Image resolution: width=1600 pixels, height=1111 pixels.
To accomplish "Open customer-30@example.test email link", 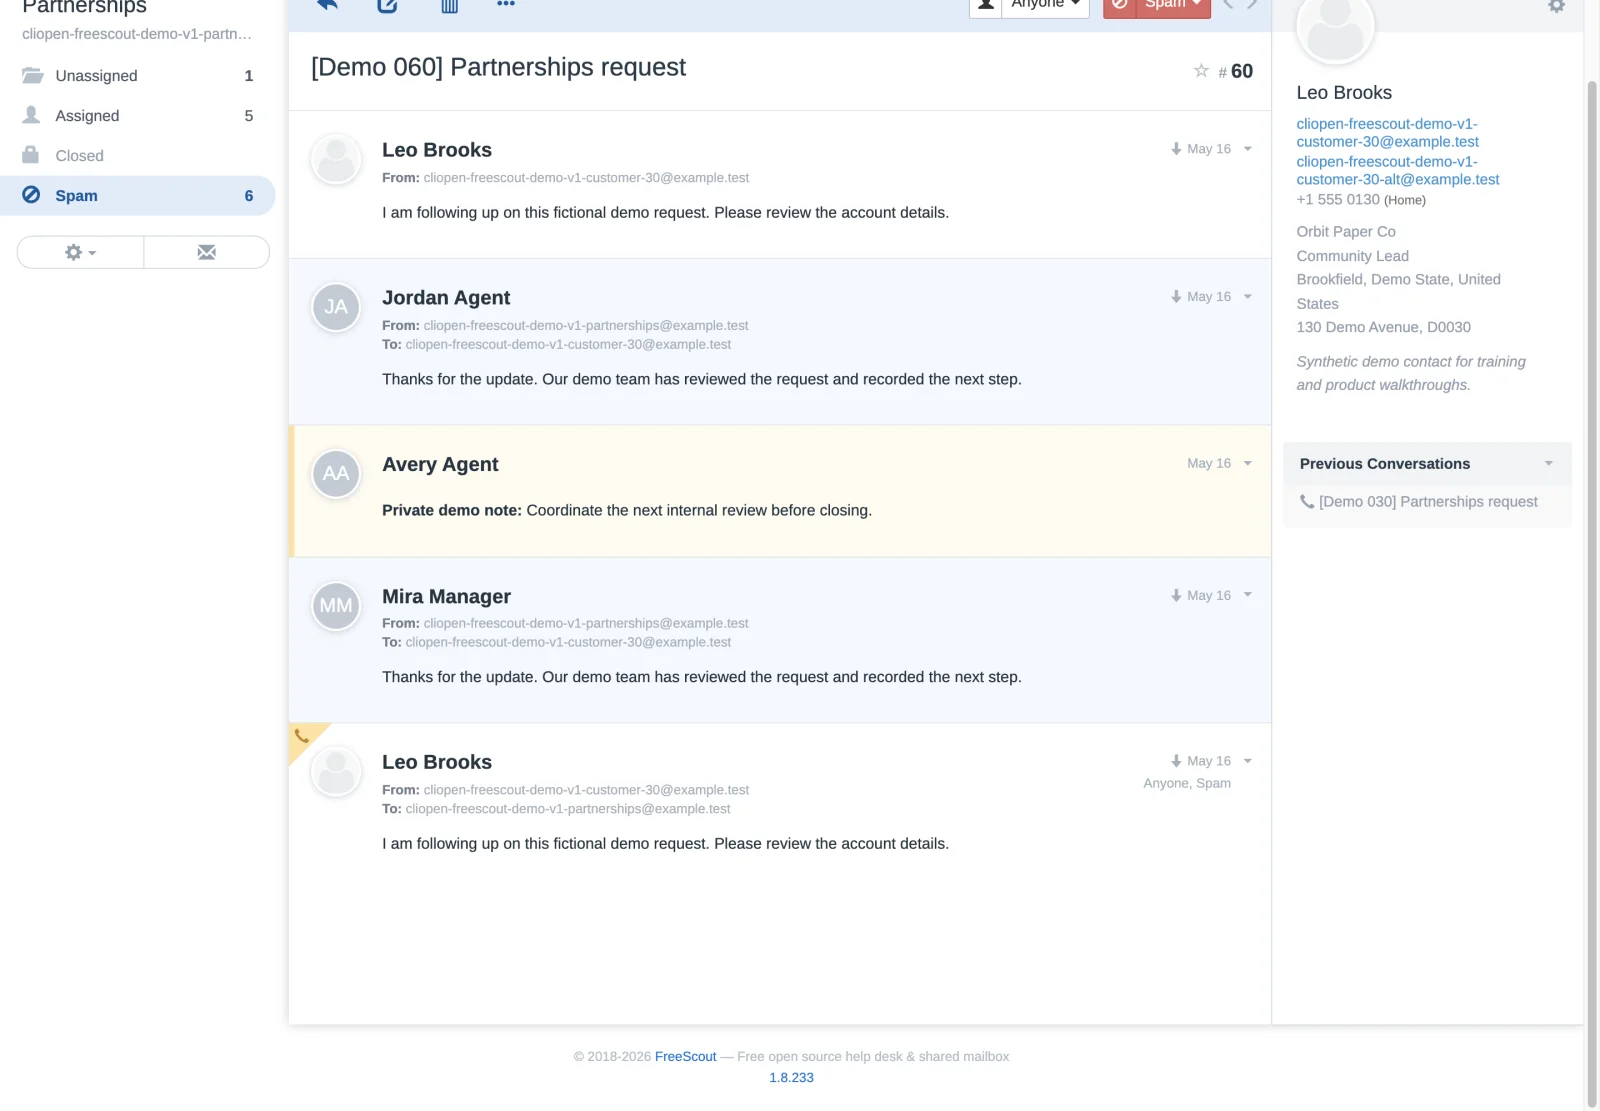I will pos(1387,133).
